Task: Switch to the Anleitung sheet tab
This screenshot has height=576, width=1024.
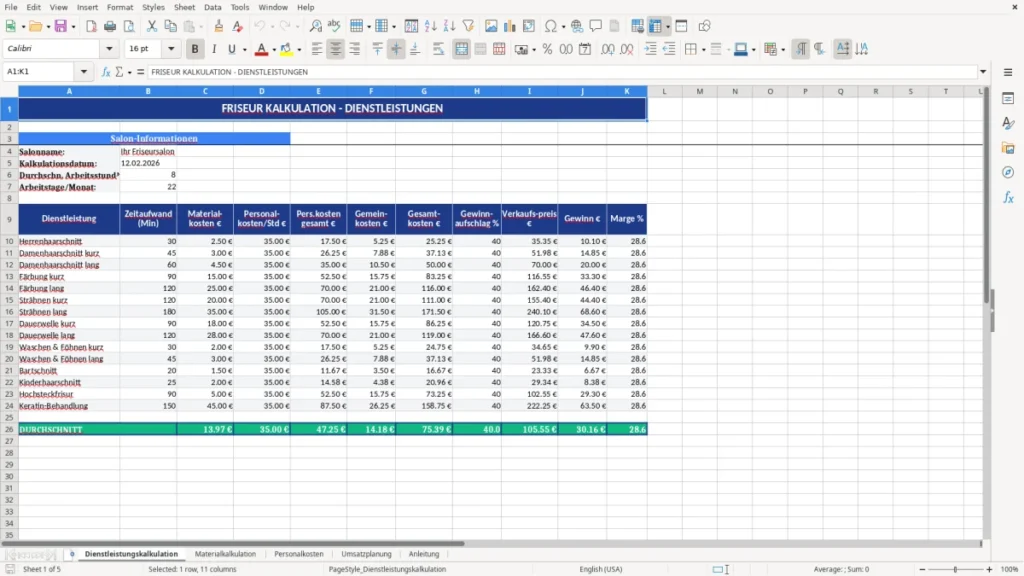Action: pyautogui.click(x=424, y=554)
